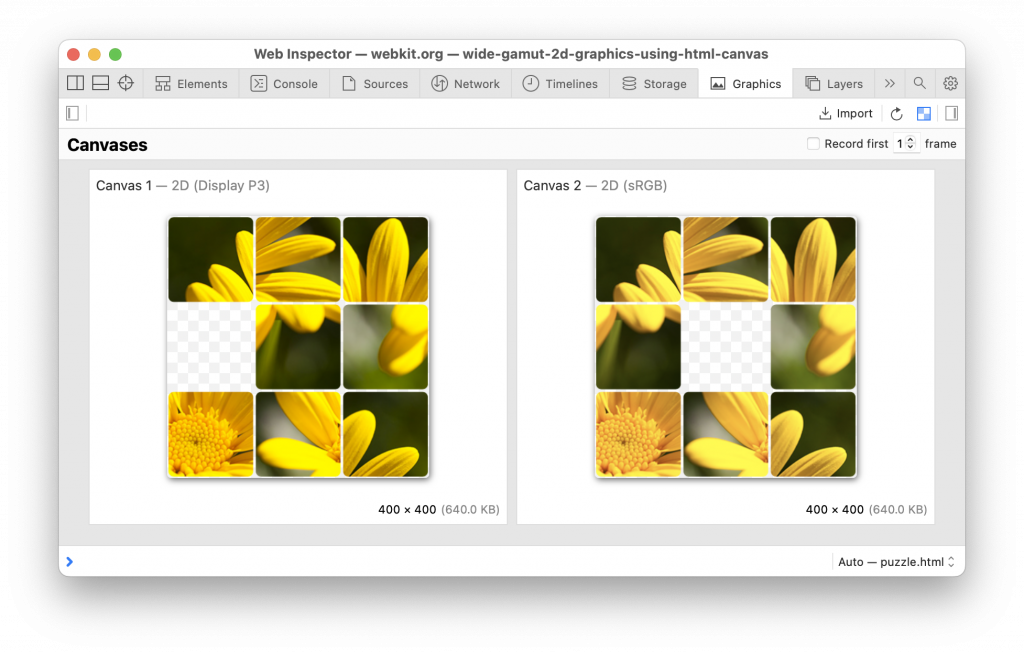Click the Import button

pyautogui.click(x=846, y=114)
